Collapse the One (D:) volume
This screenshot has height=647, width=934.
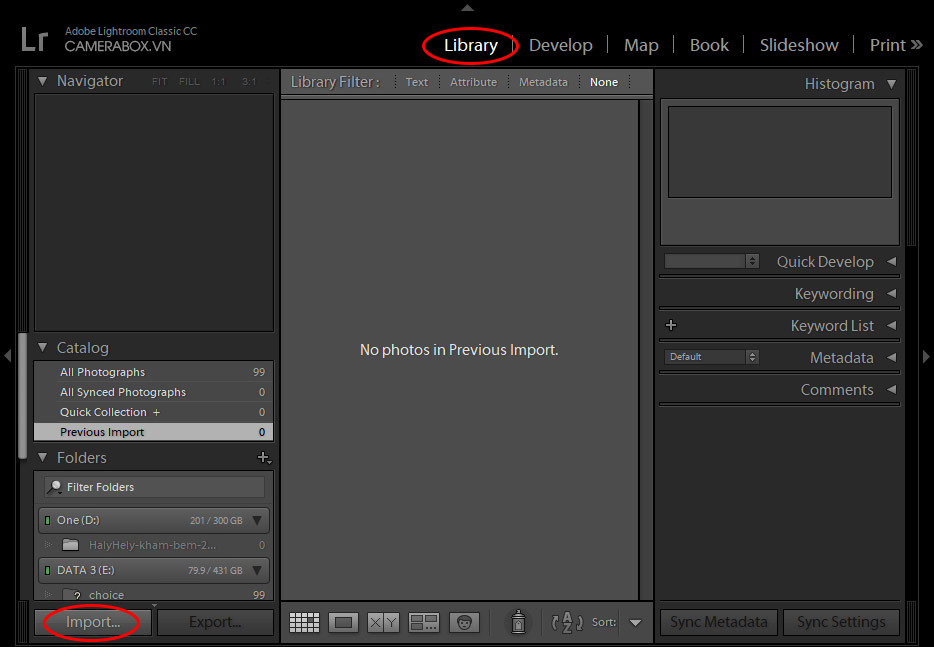pyautogui.click(x=257, y=520)
